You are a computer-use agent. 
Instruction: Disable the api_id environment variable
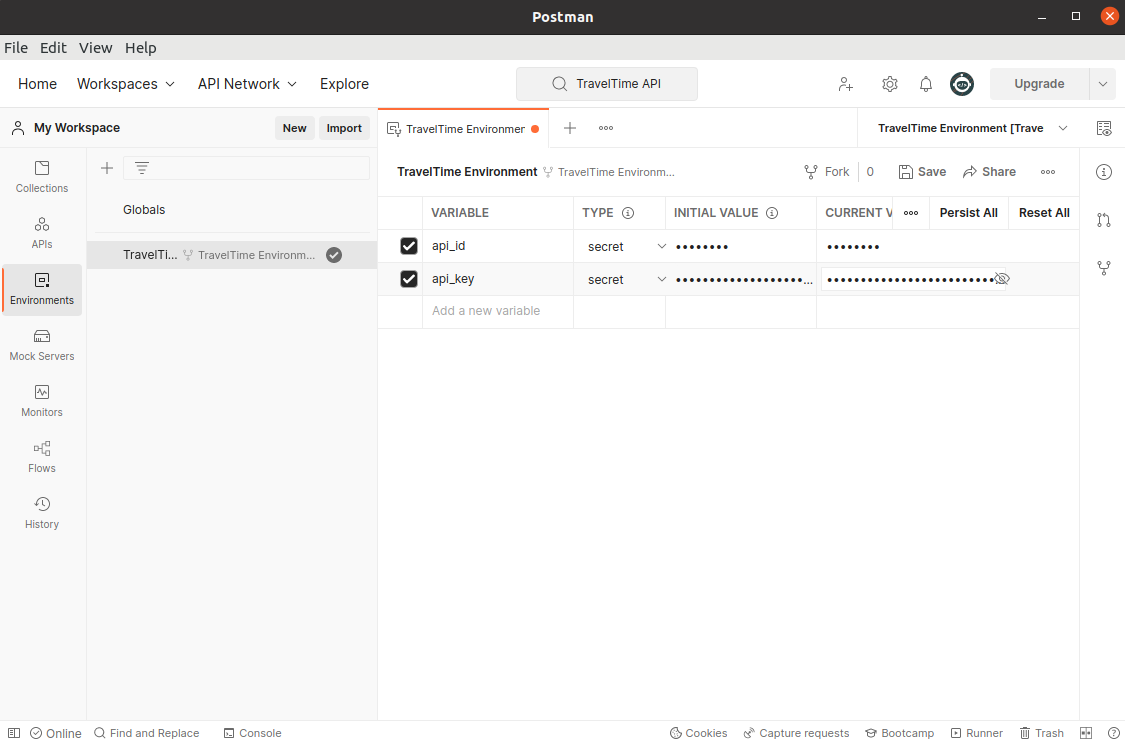(x=408, y=245)
